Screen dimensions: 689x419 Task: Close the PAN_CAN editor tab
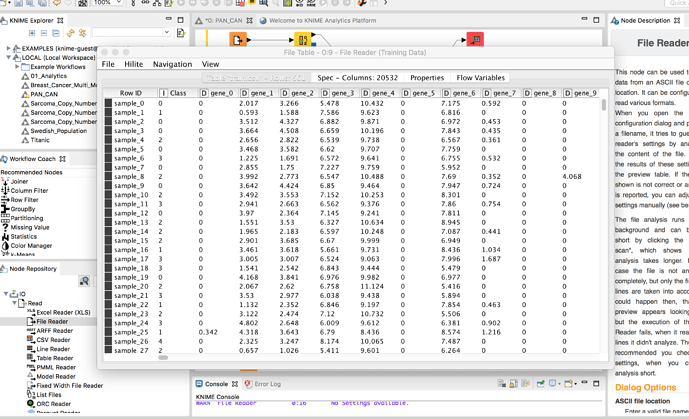tap(249, 20)
